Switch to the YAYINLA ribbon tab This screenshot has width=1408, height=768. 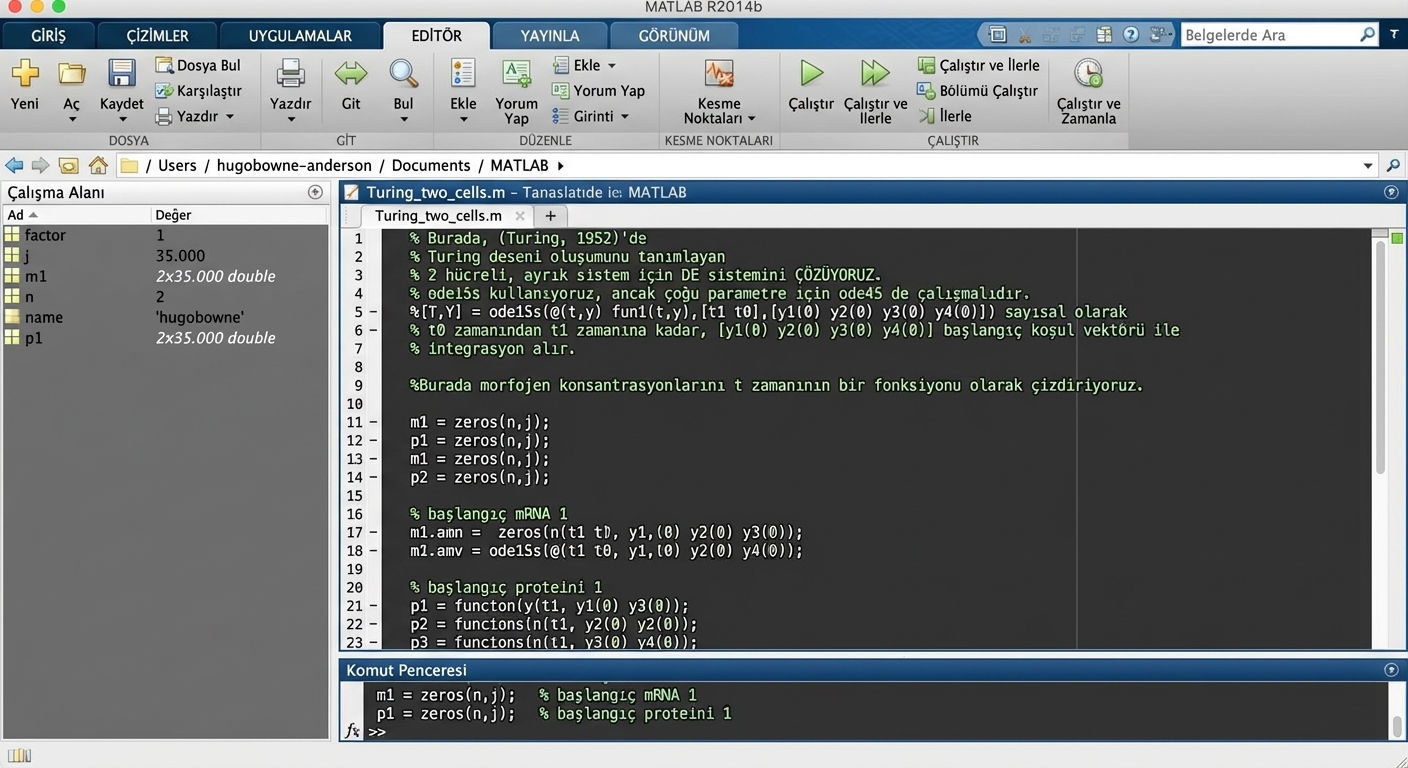[x=549, y=35]
